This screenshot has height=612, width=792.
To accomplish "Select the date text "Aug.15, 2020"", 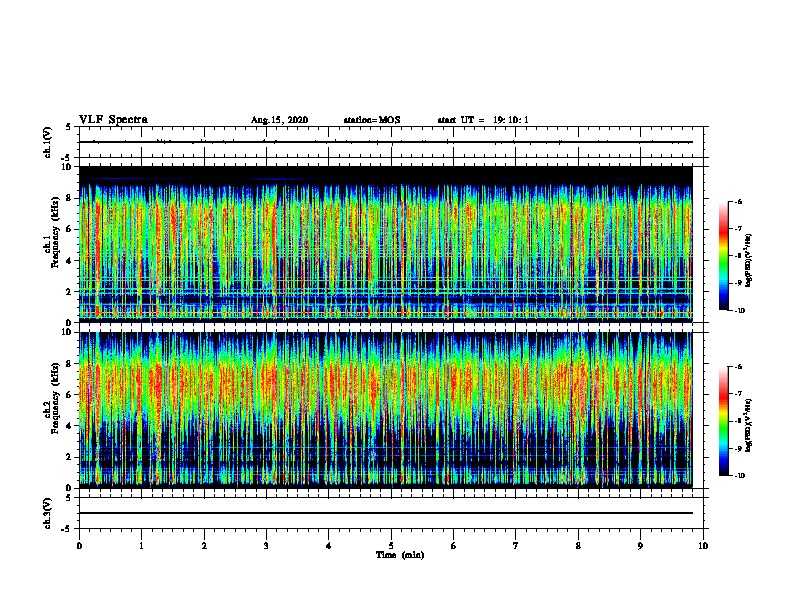I will [279, 120].
